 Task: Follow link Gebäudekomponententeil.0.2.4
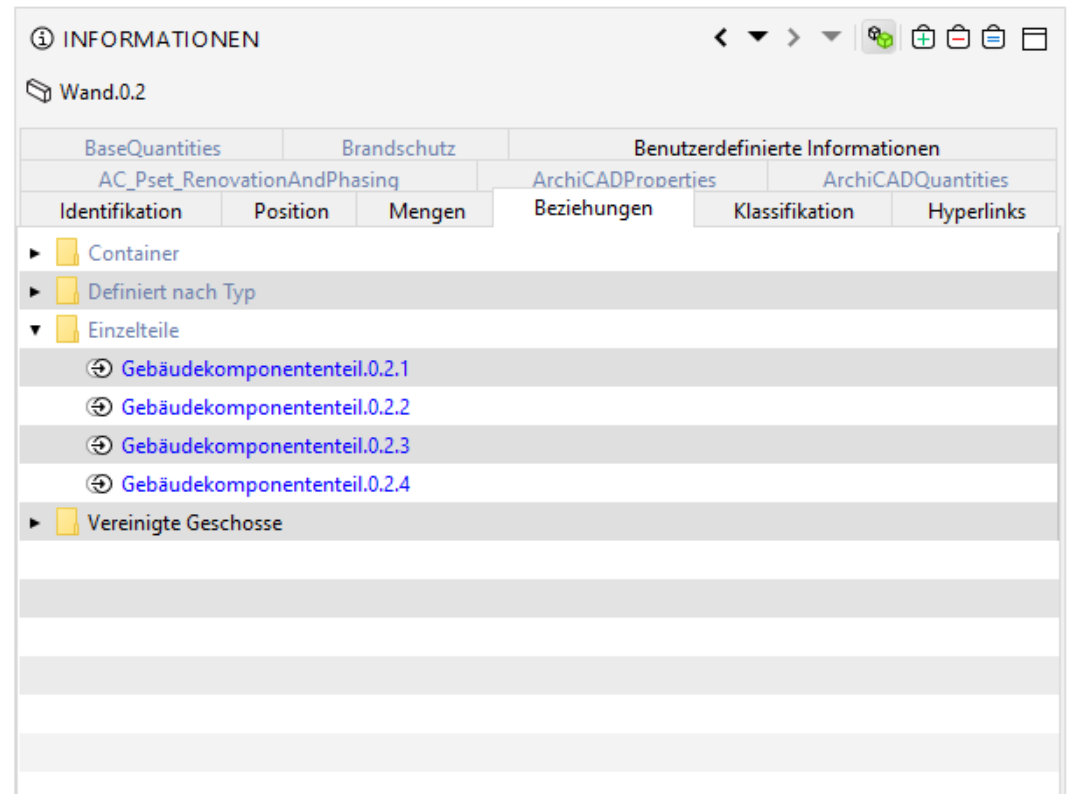click(265, 484)
